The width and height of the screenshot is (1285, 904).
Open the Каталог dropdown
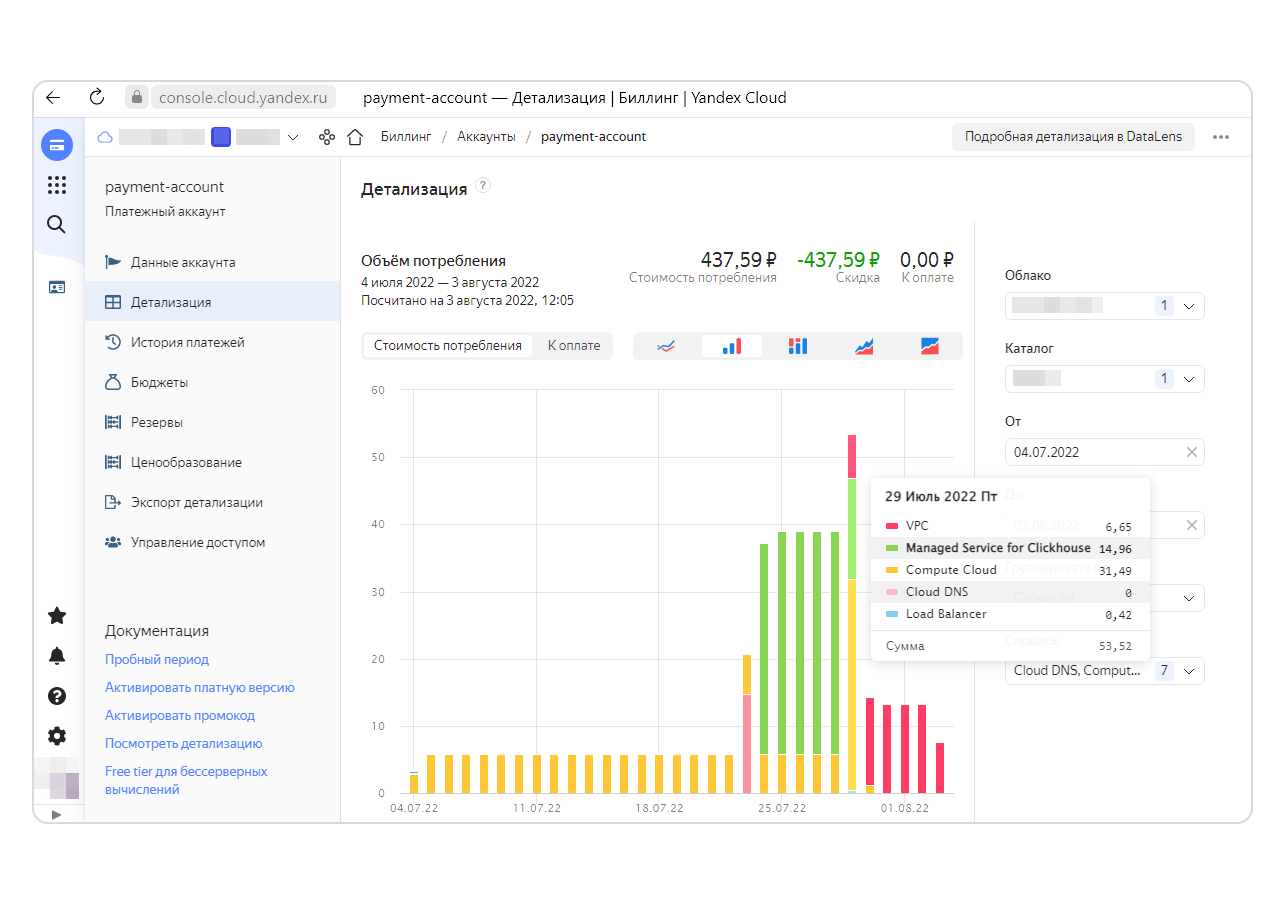(x=1104, y=379)
